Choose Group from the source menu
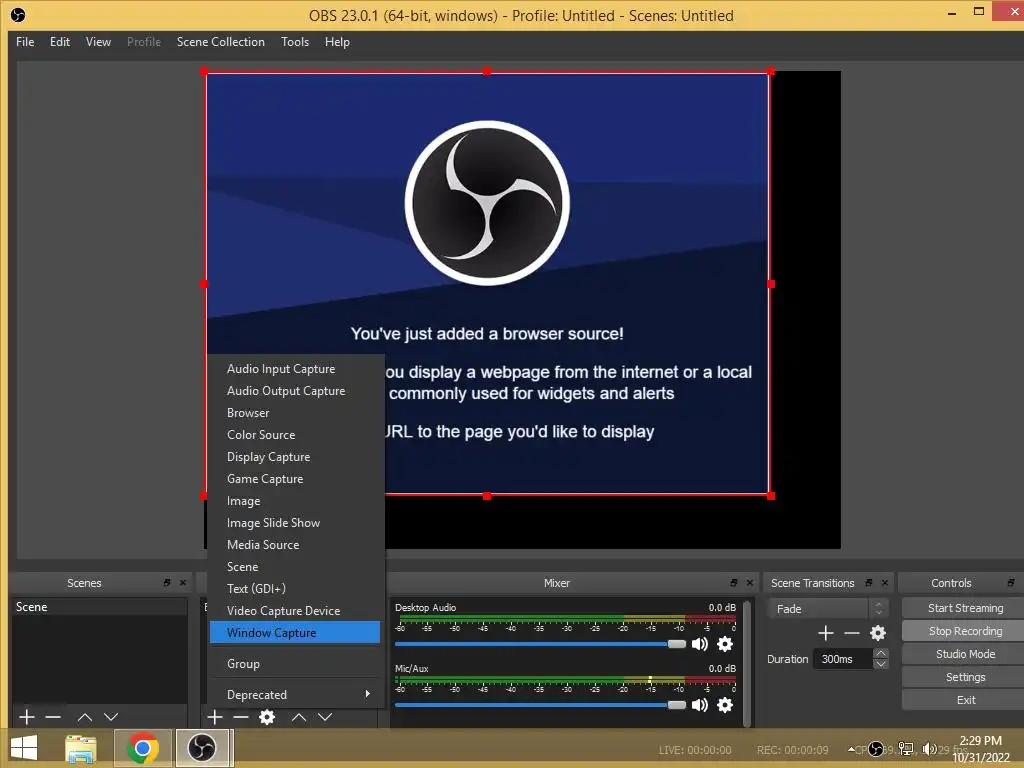Screen dimensions: 1024x768 pos(295,664)
